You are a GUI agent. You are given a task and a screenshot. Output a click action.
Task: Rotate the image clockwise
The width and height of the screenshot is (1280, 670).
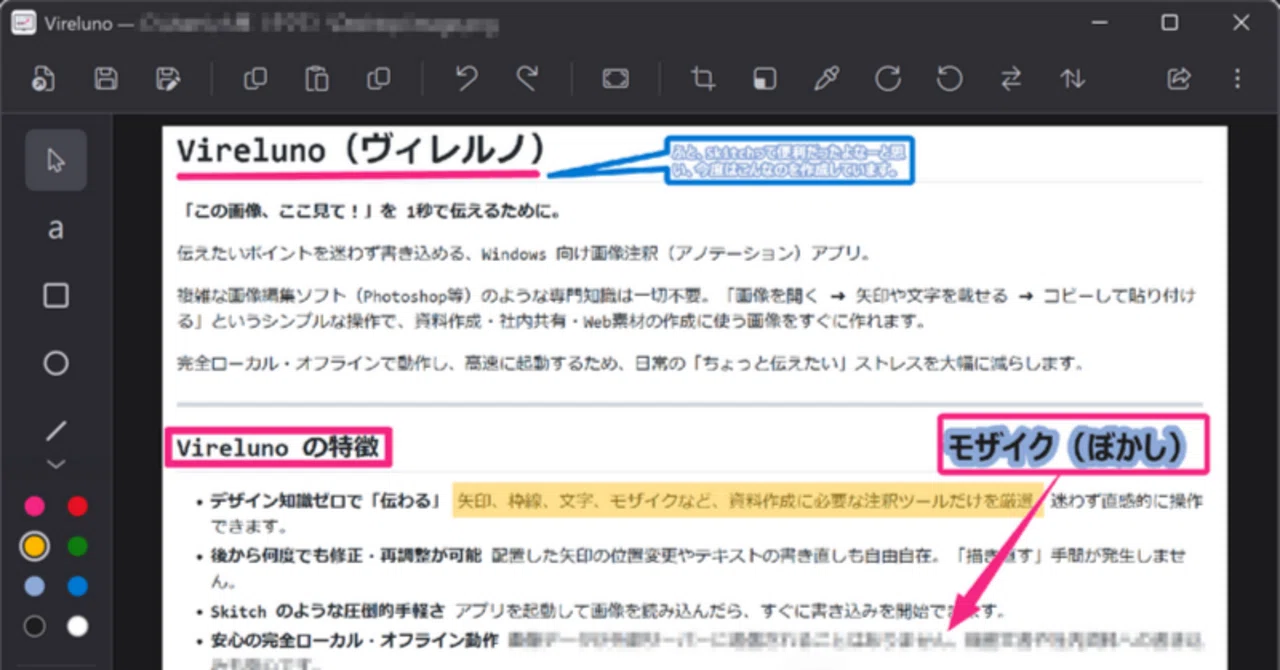coord(888,79)
